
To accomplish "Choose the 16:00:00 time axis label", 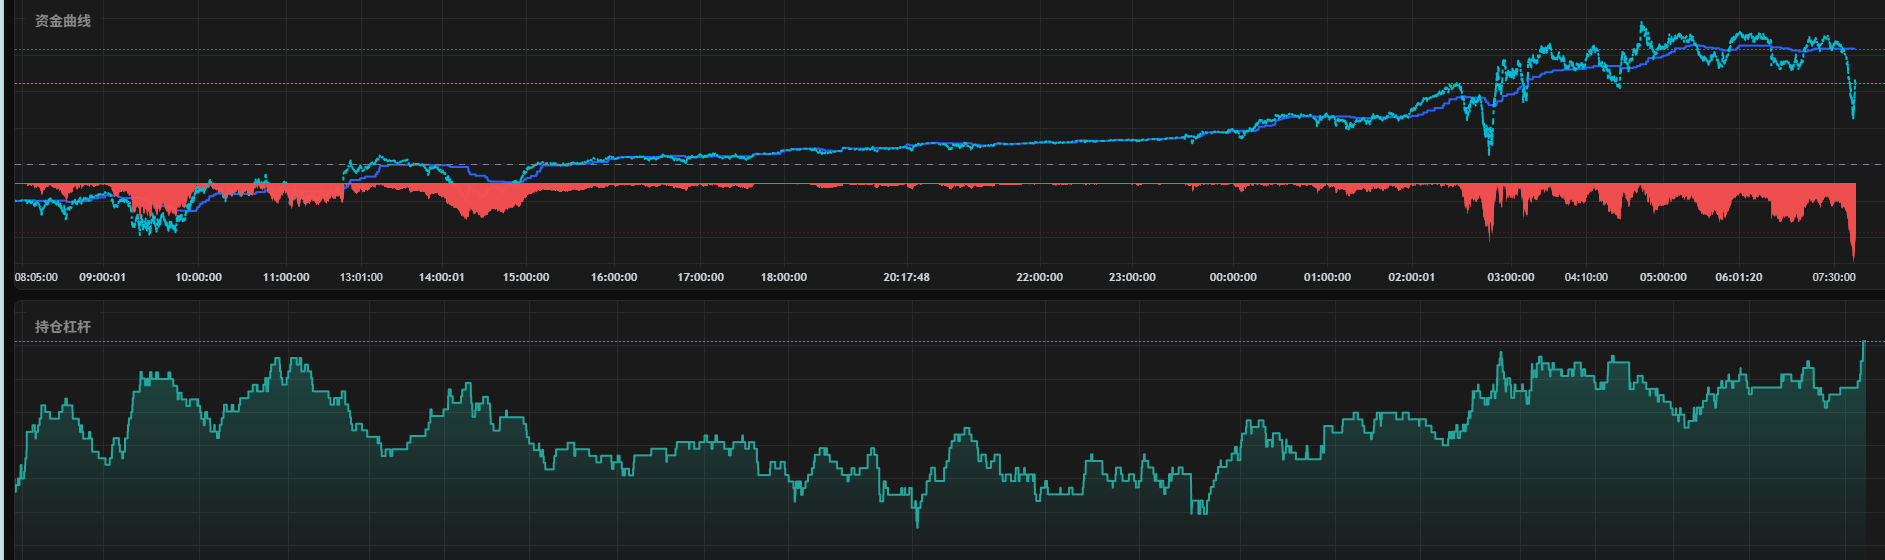I will tap(614, 277).
